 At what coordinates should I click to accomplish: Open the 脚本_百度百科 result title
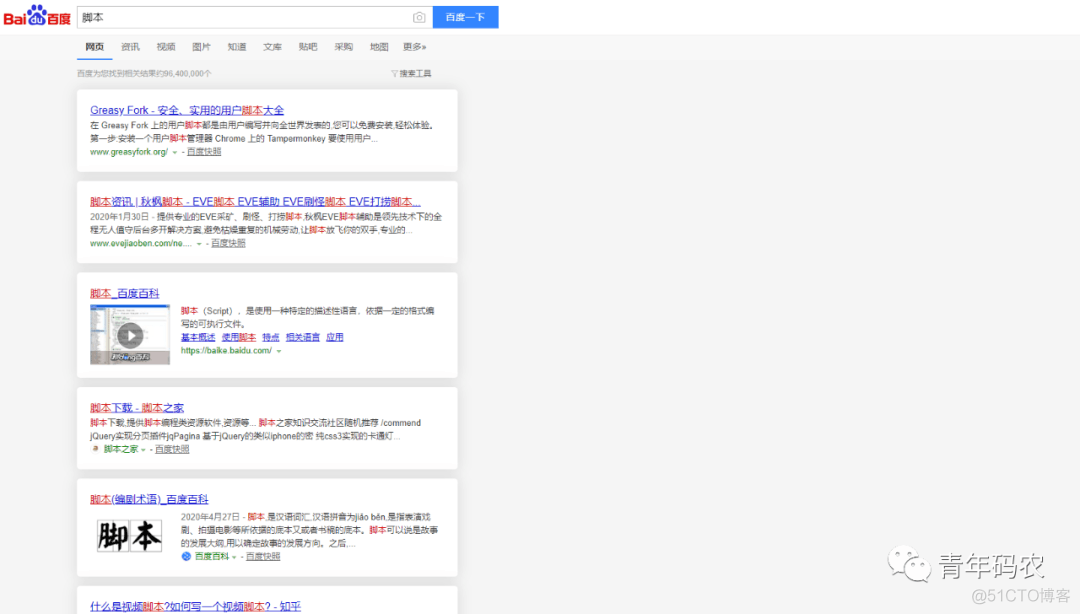click(125, 294)
